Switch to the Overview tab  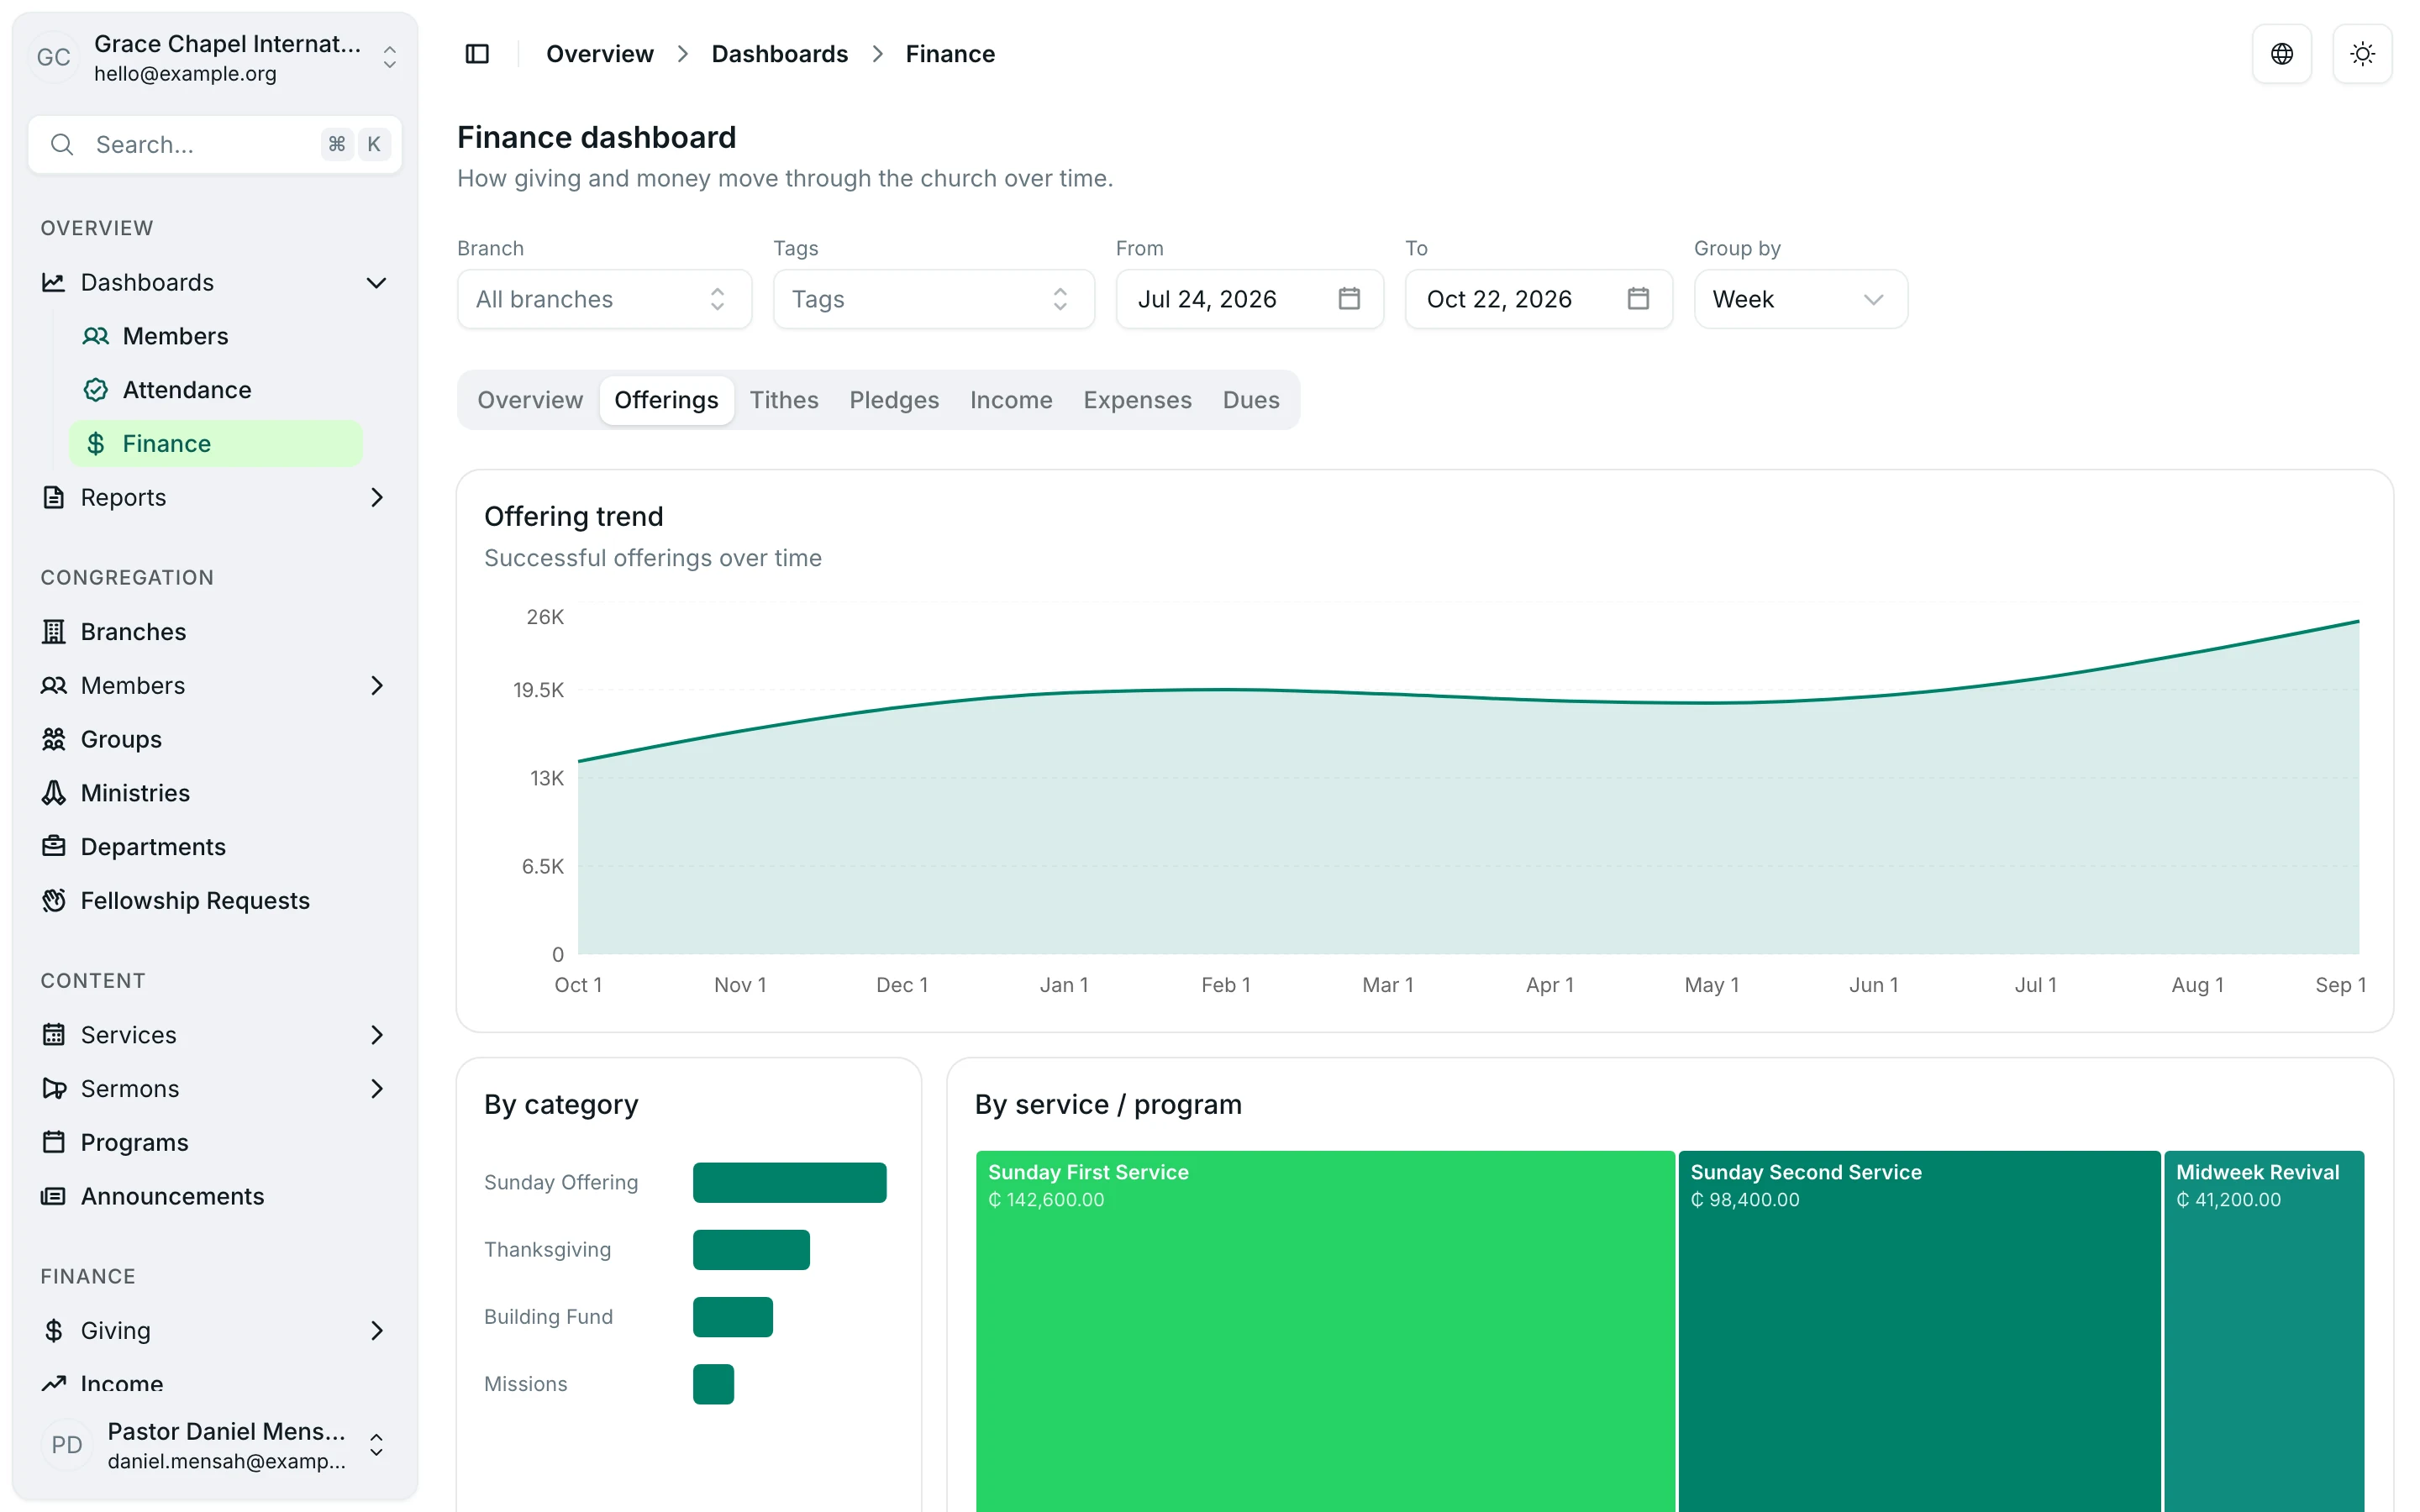530,400
